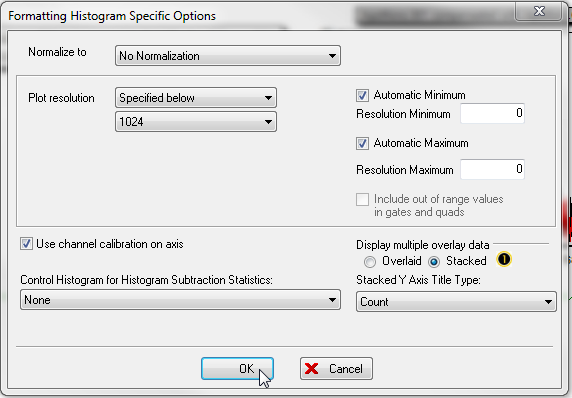The width and height of the screenshot is (572, 398).
Task: Click the Cancel button
Action: coord(336,368)
